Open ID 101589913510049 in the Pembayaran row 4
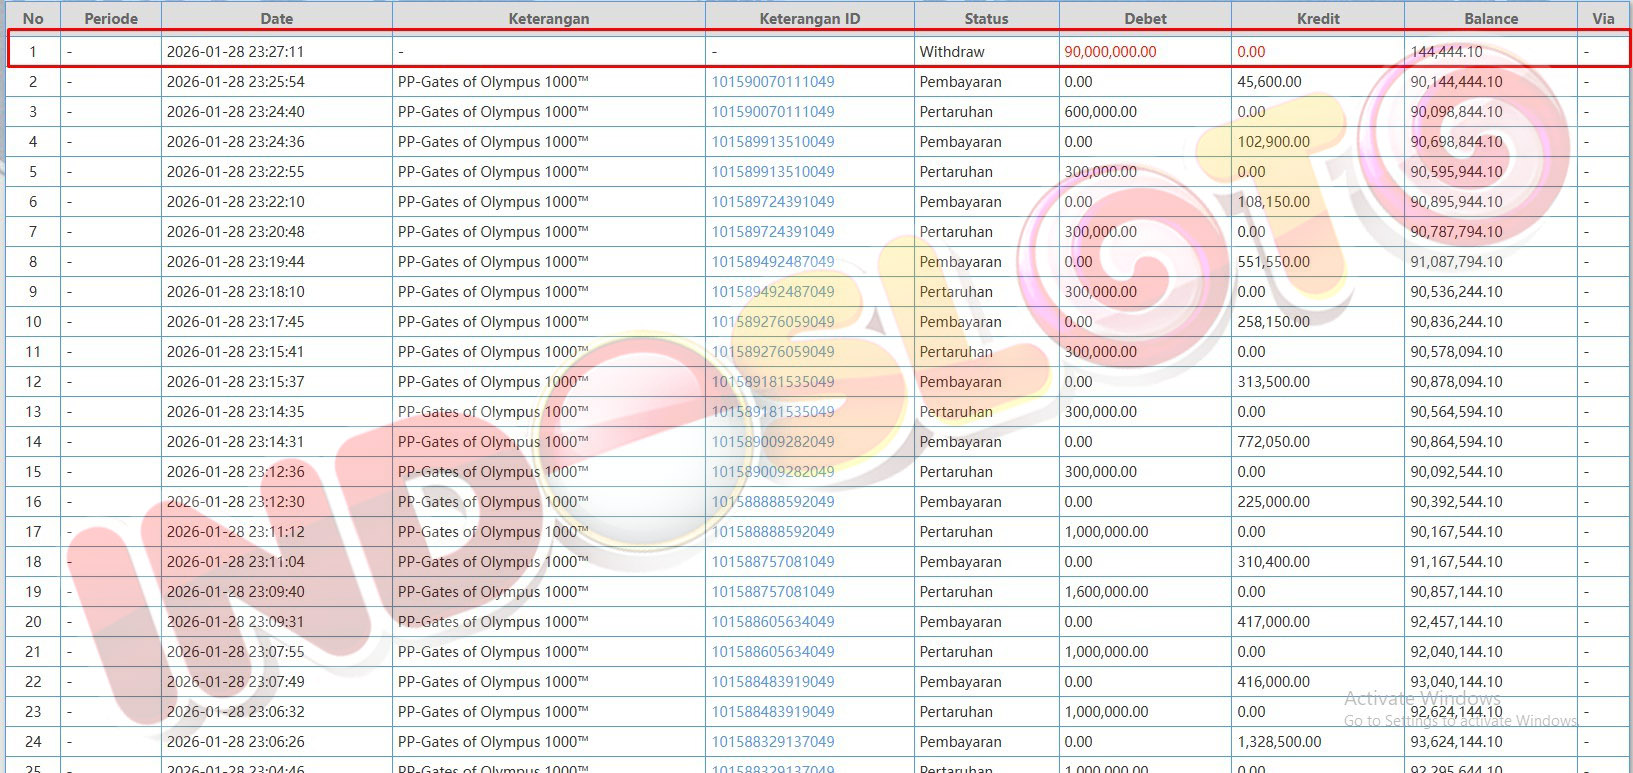 773,142
